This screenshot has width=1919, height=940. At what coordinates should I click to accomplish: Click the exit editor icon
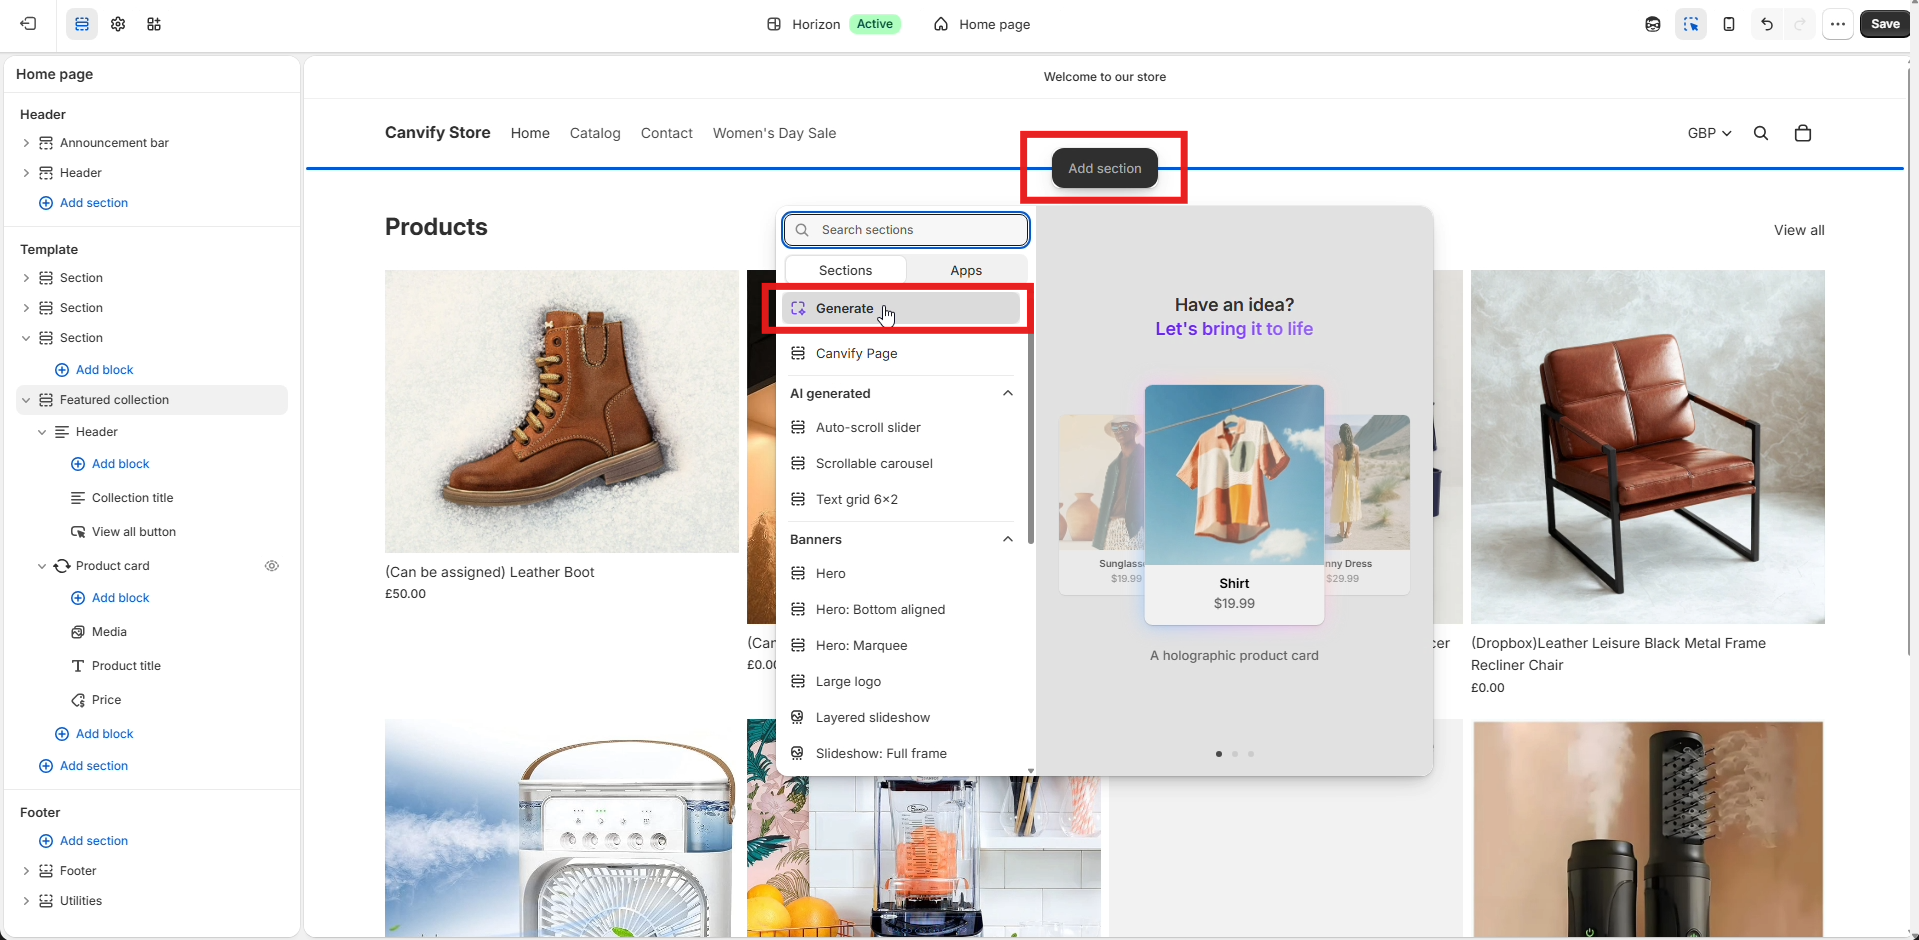[28, 24]
